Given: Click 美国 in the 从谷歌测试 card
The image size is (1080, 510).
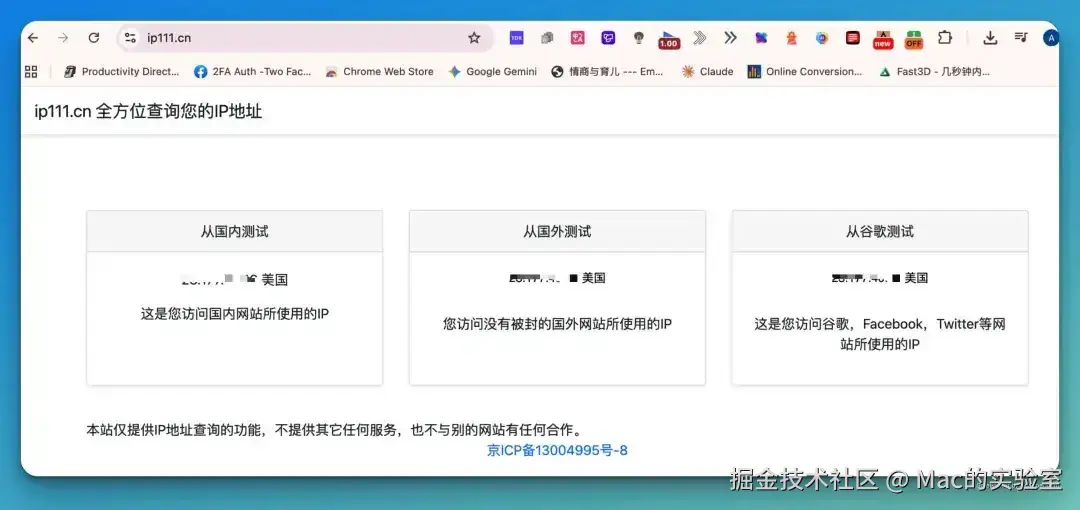Looking at the screenshot, I should (916, 278).
